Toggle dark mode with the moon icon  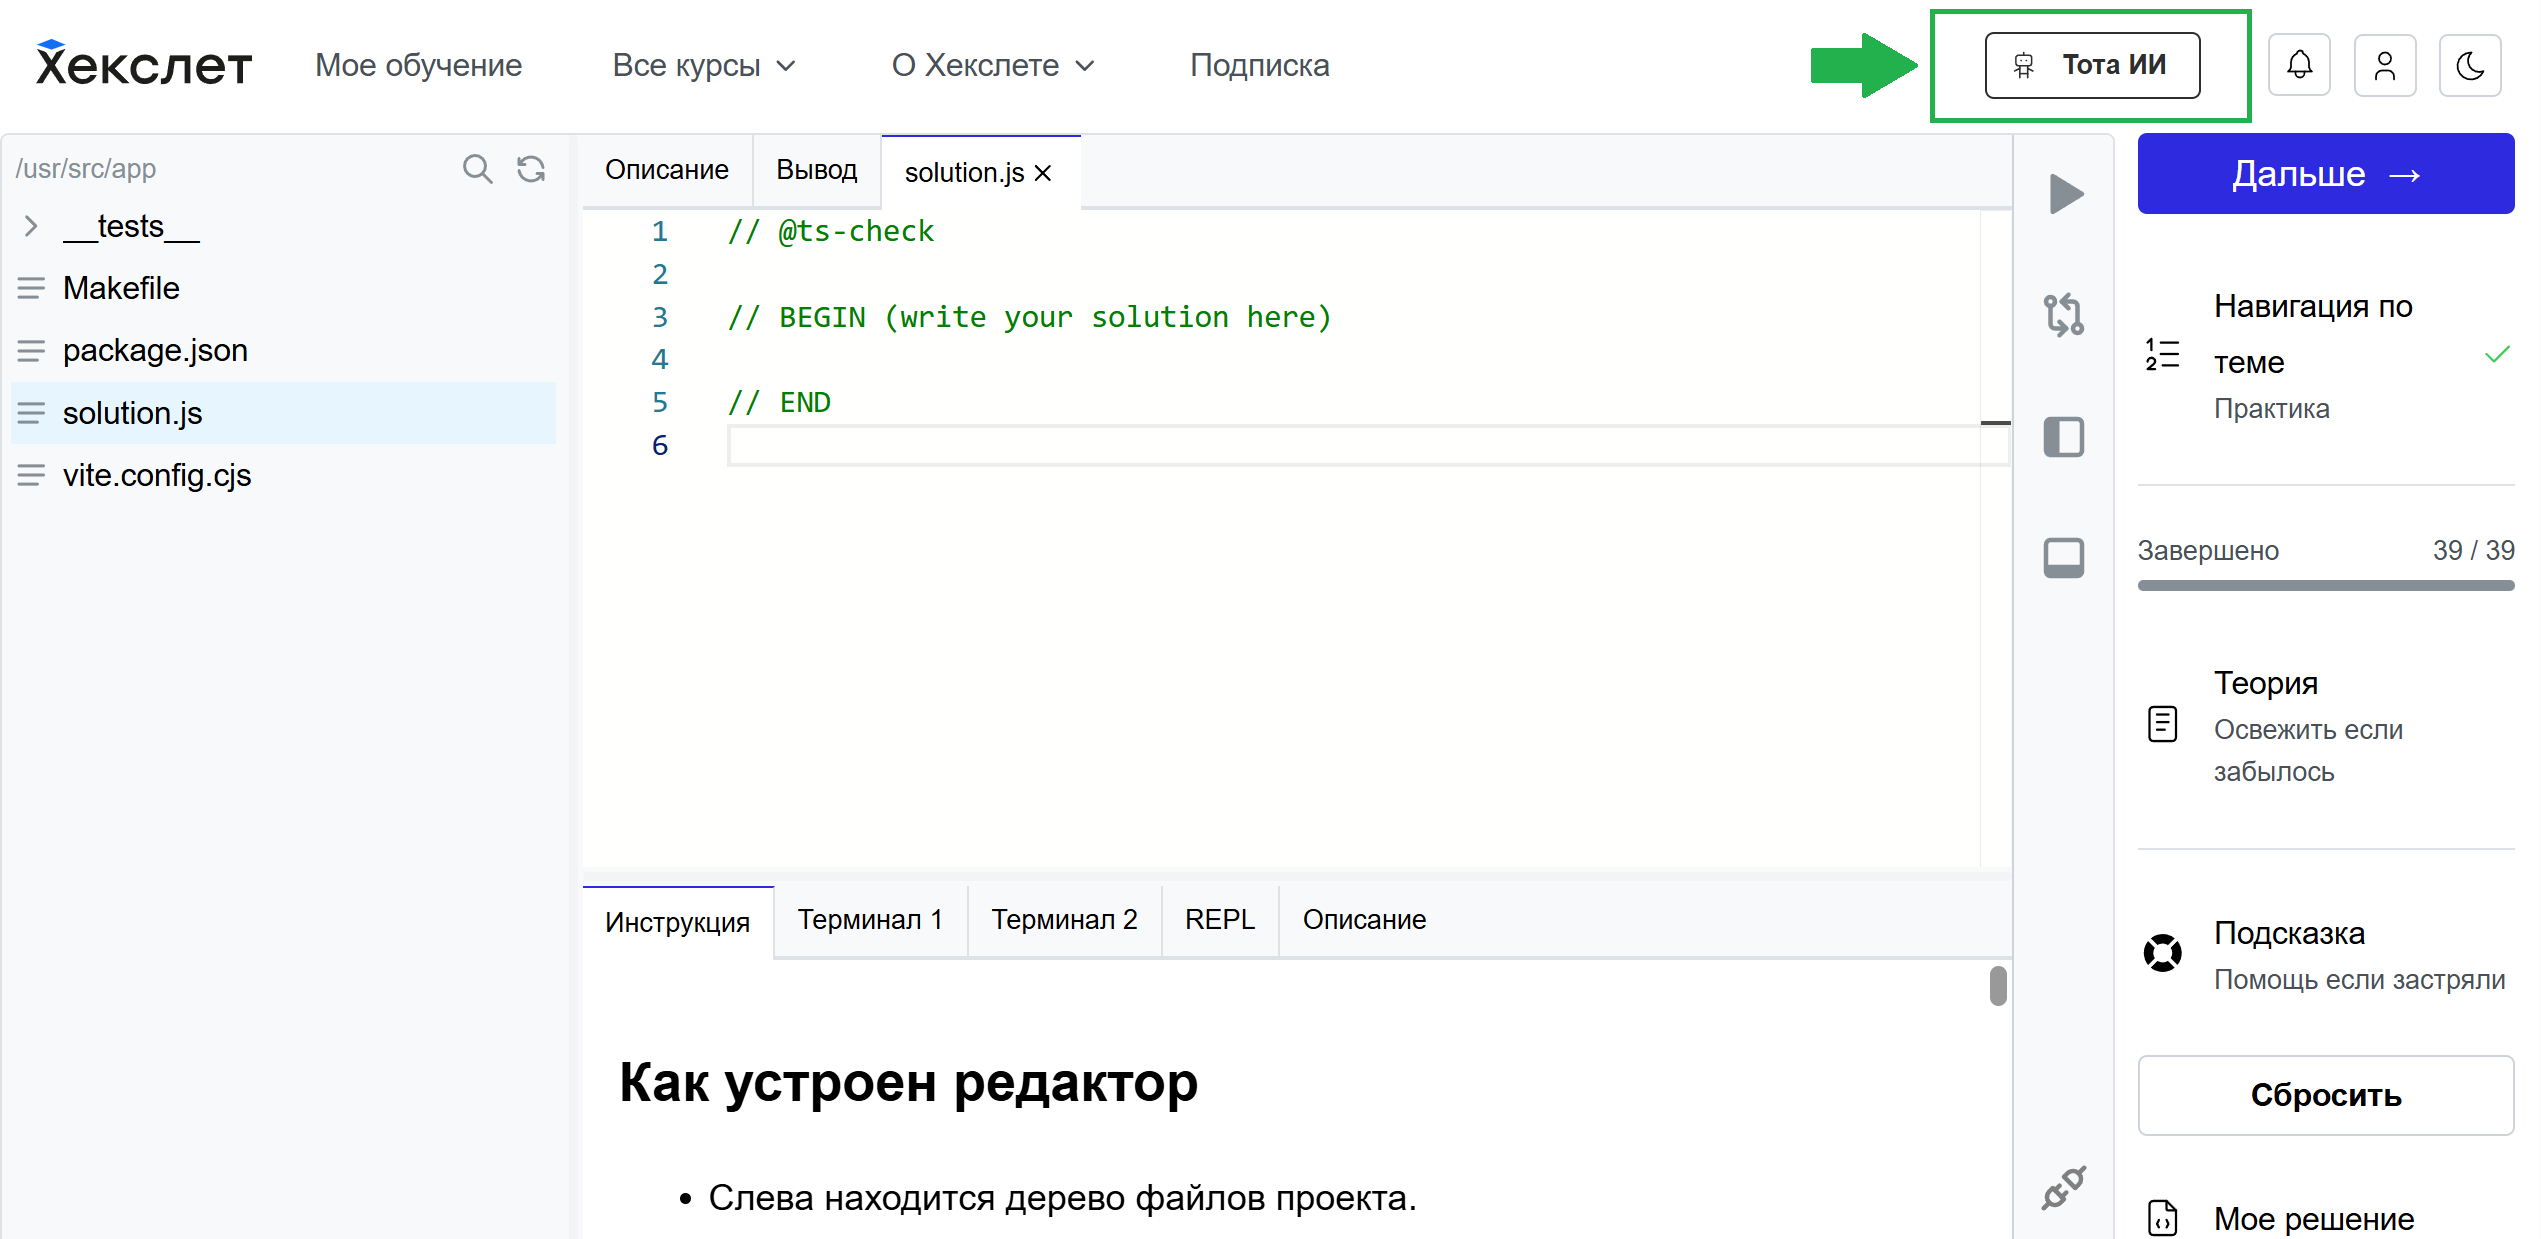[2469, 66]
